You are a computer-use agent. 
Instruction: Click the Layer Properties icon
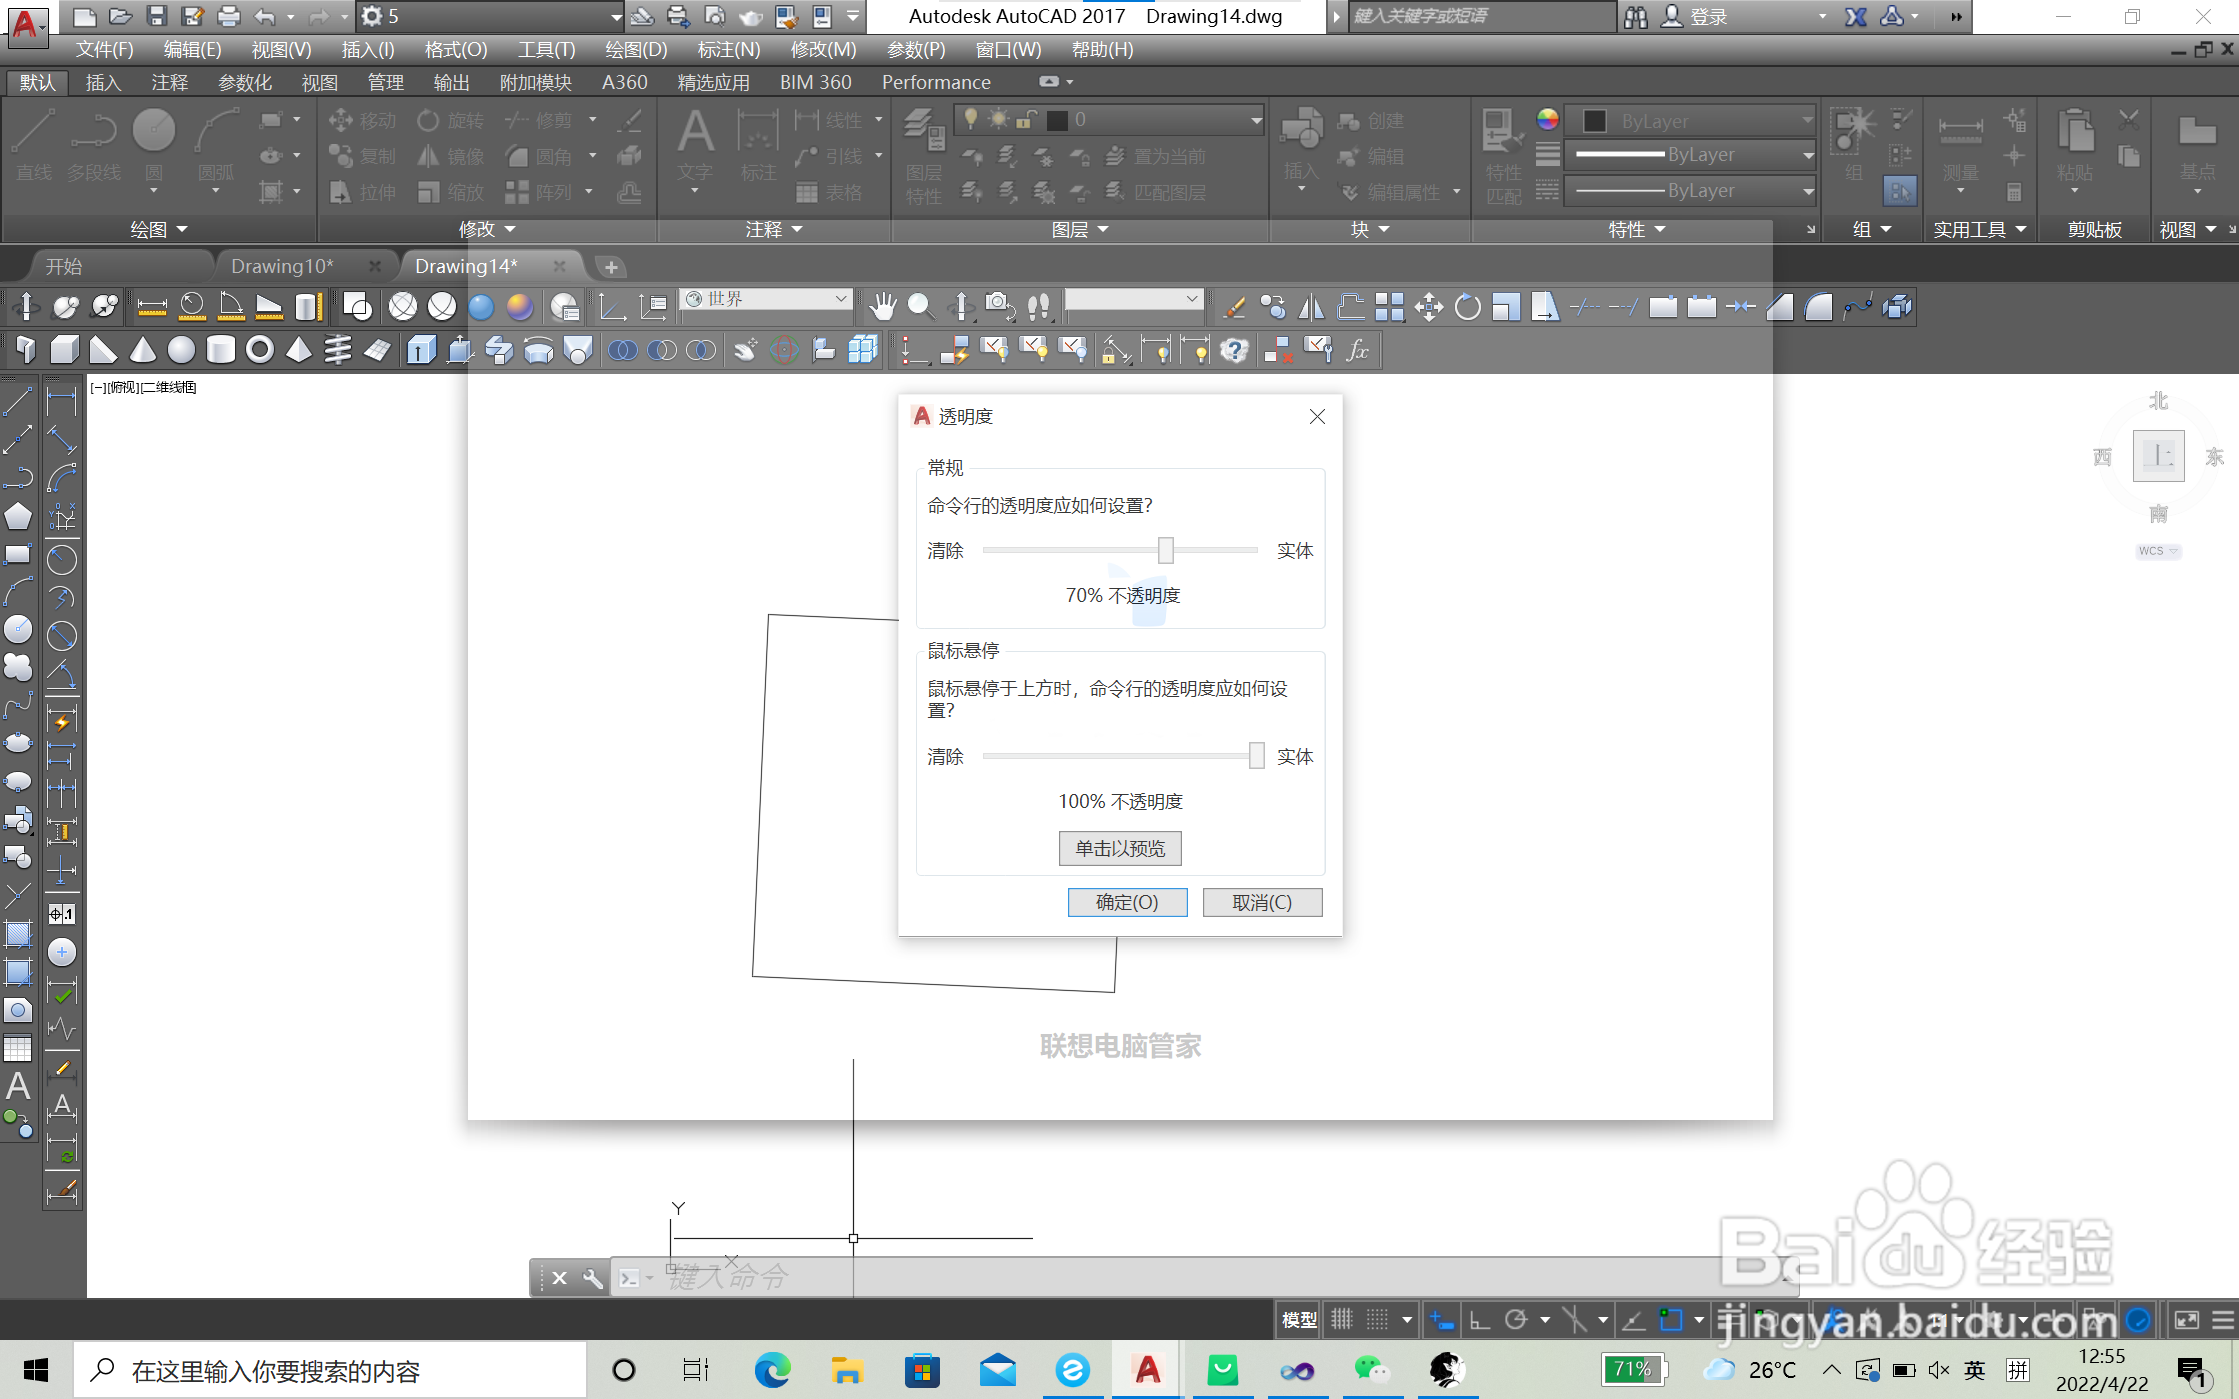(923, 155)
